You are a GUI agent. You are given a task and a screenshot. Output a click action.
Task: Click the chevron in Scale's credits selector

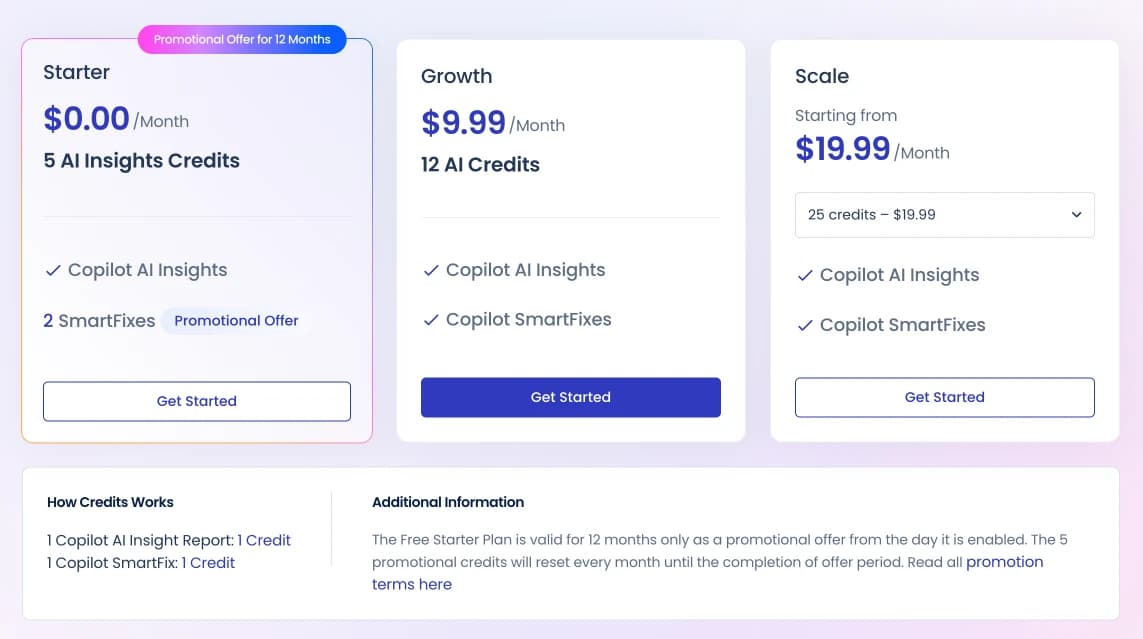pos(1076,214)
